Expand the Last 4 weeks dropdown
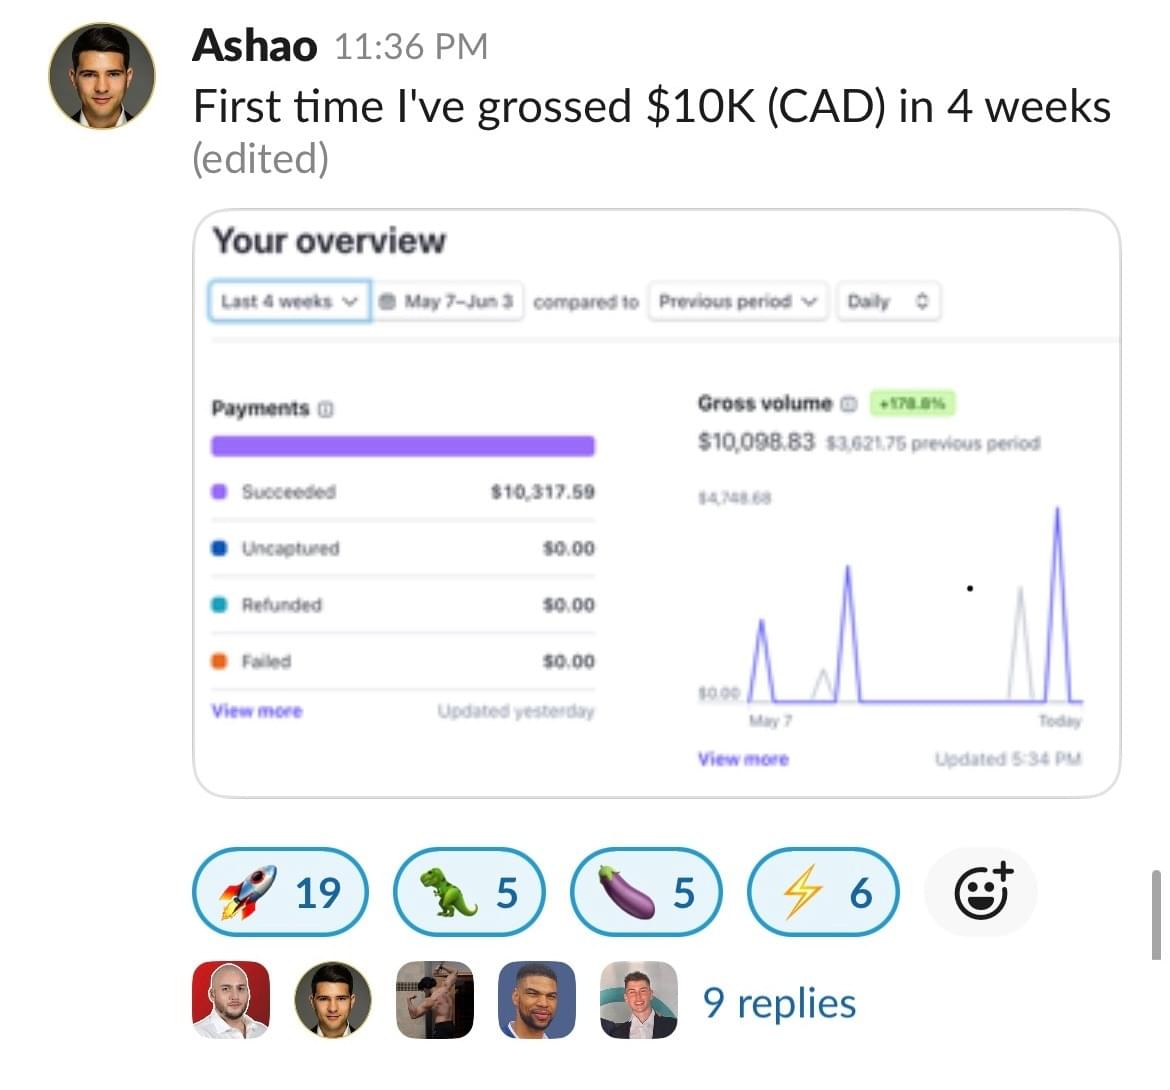The height and width of the screenshot is (1090, 1170). coord(289,301)
